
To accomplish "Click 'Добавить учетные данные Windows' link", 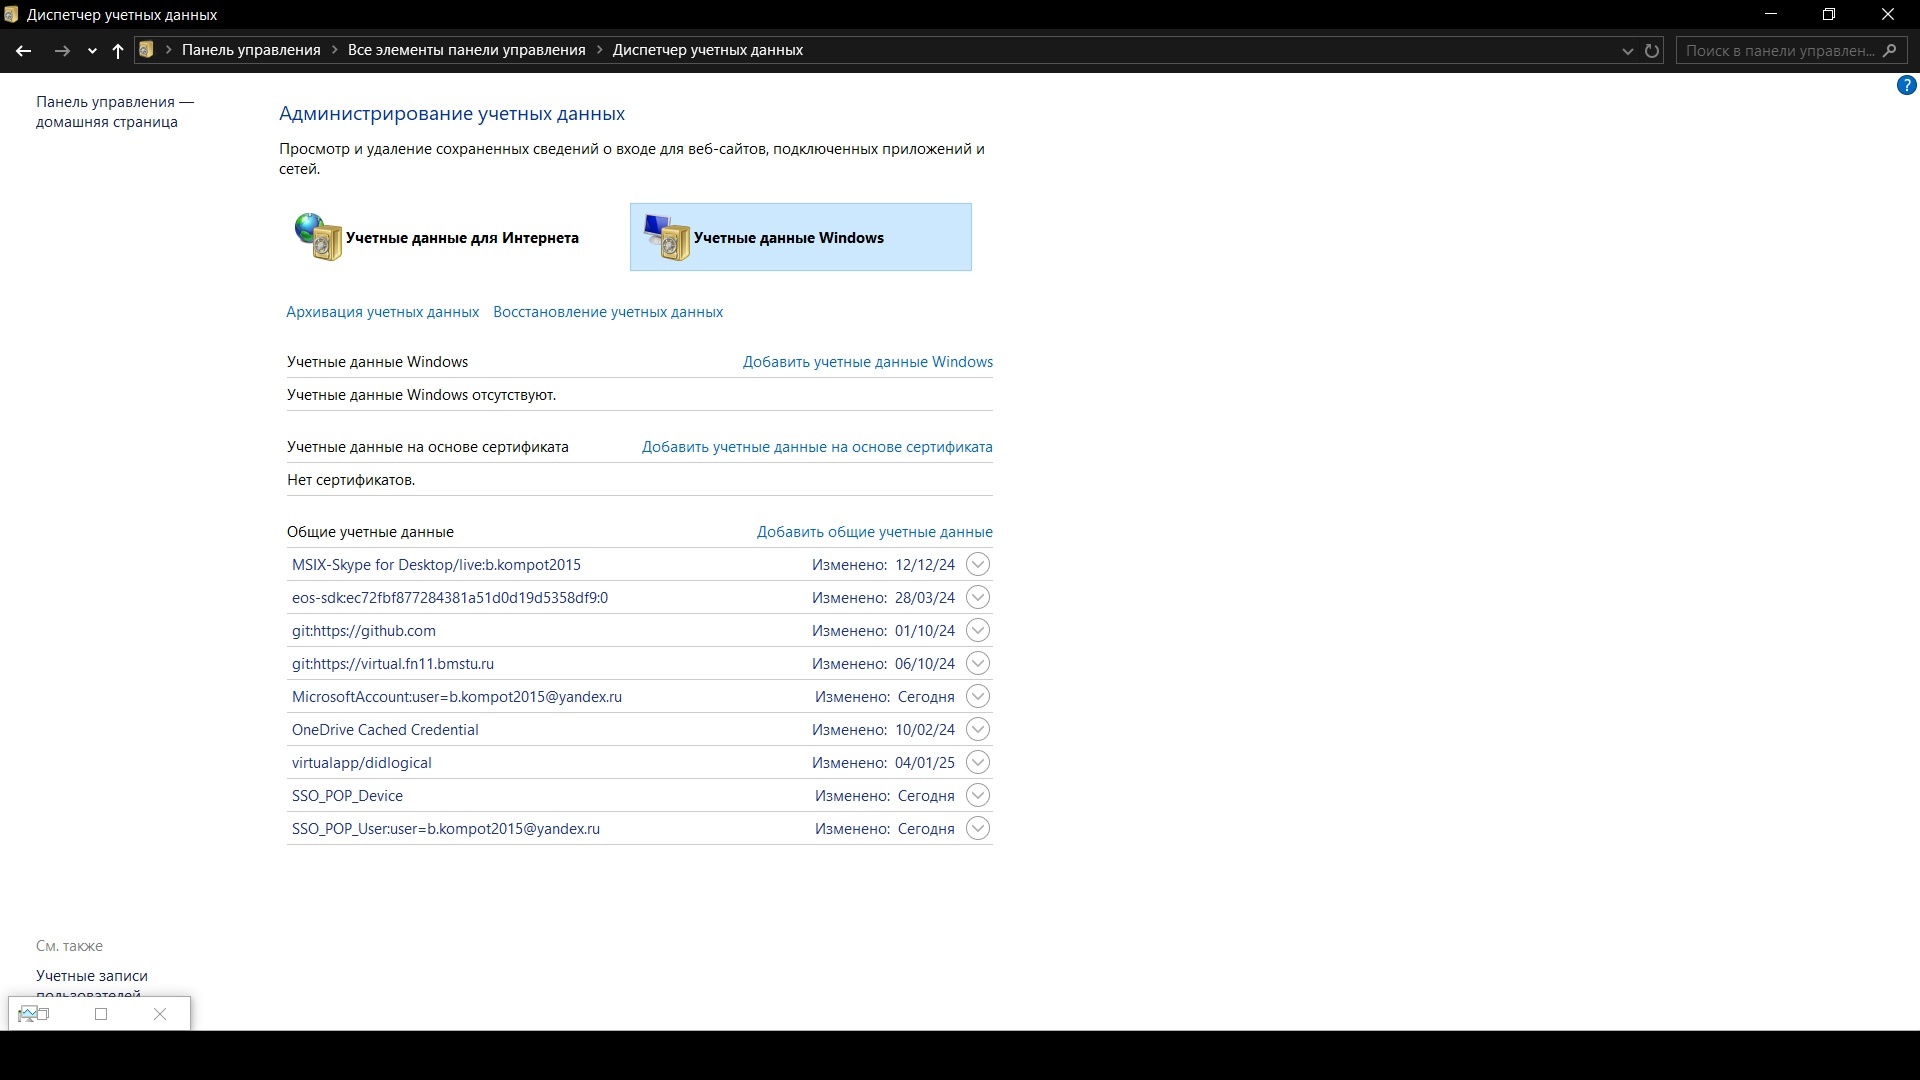I will coord(867,362).
